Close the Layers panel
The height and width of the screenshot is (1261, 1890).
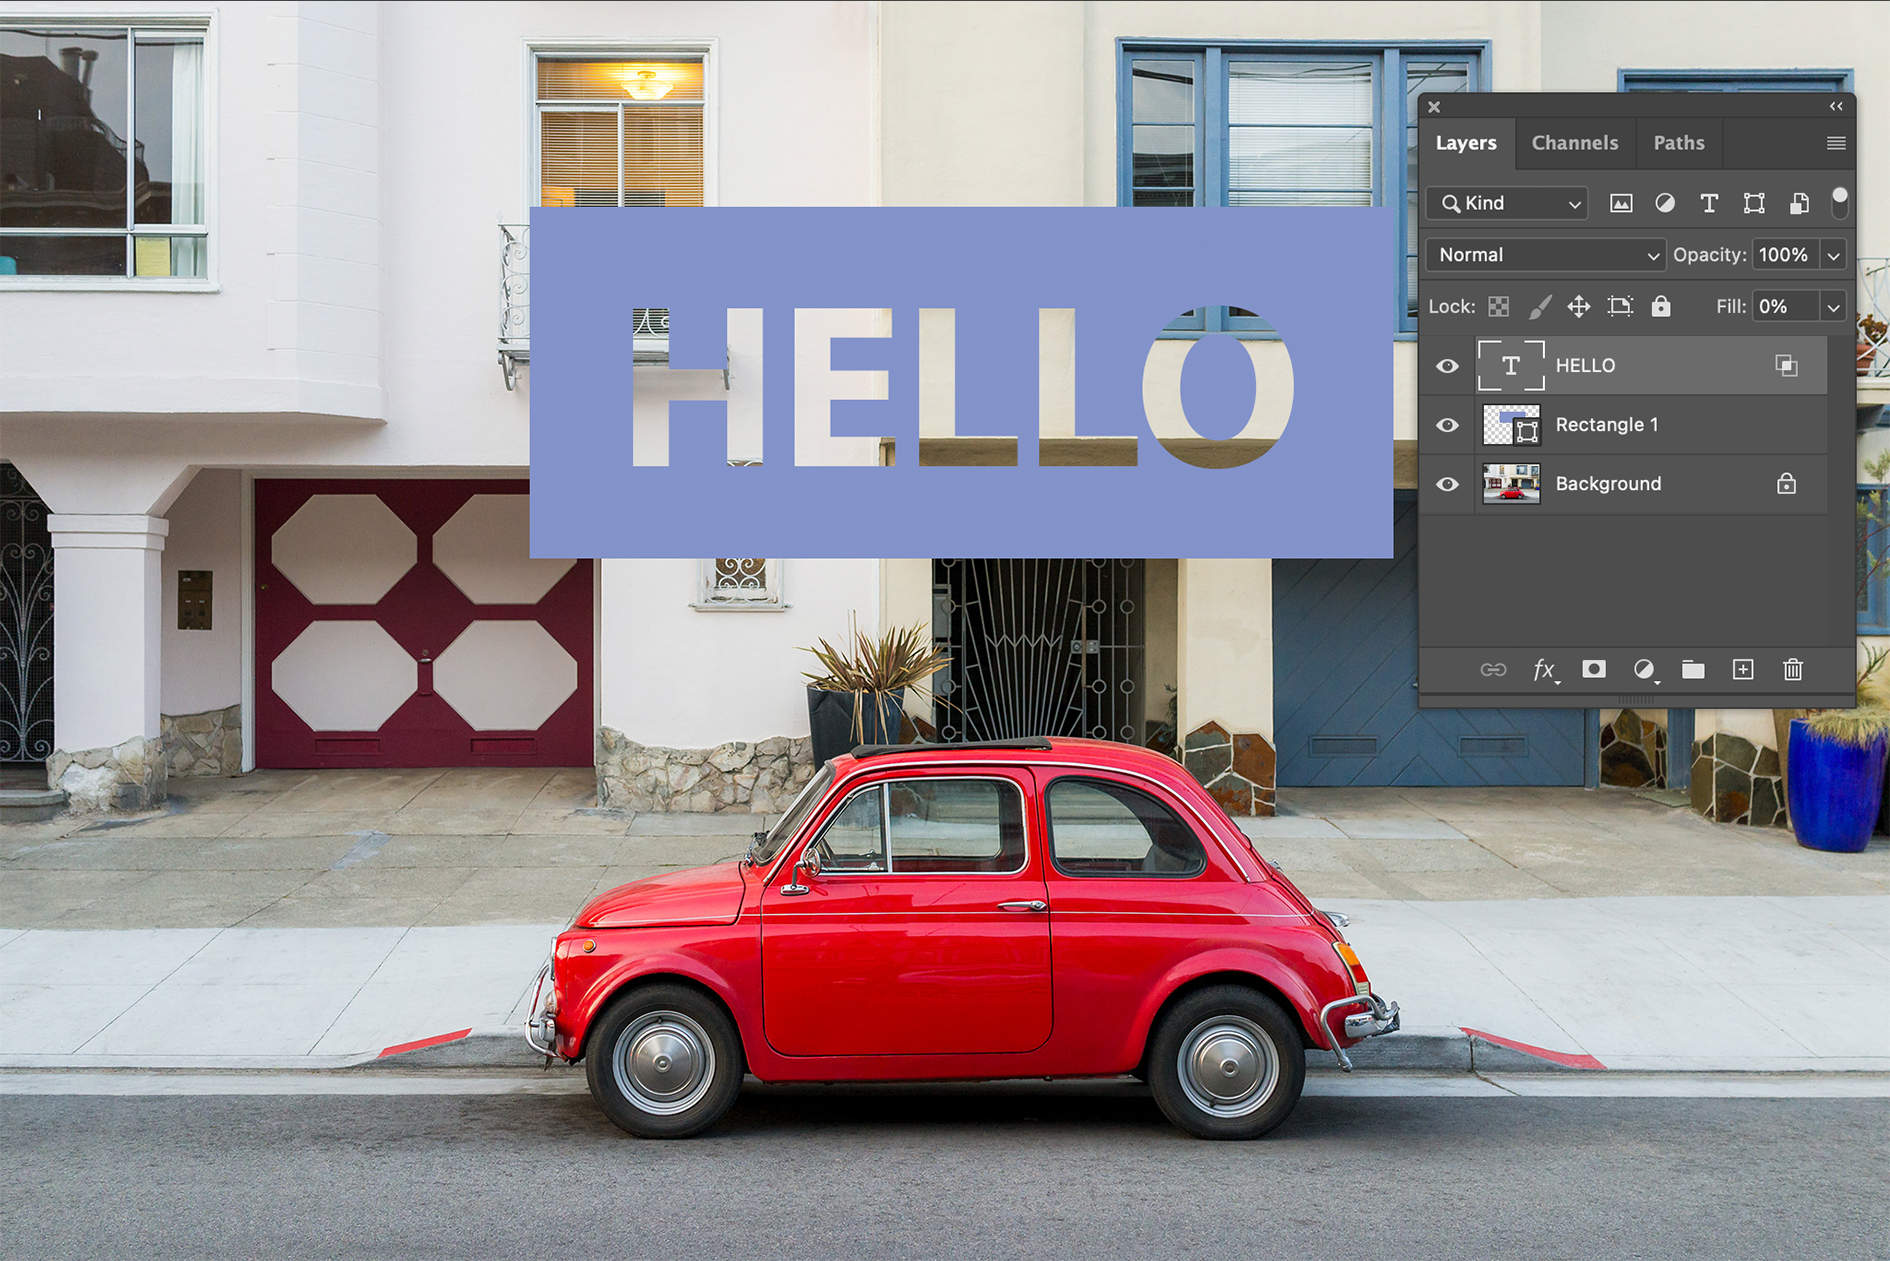1434,107
